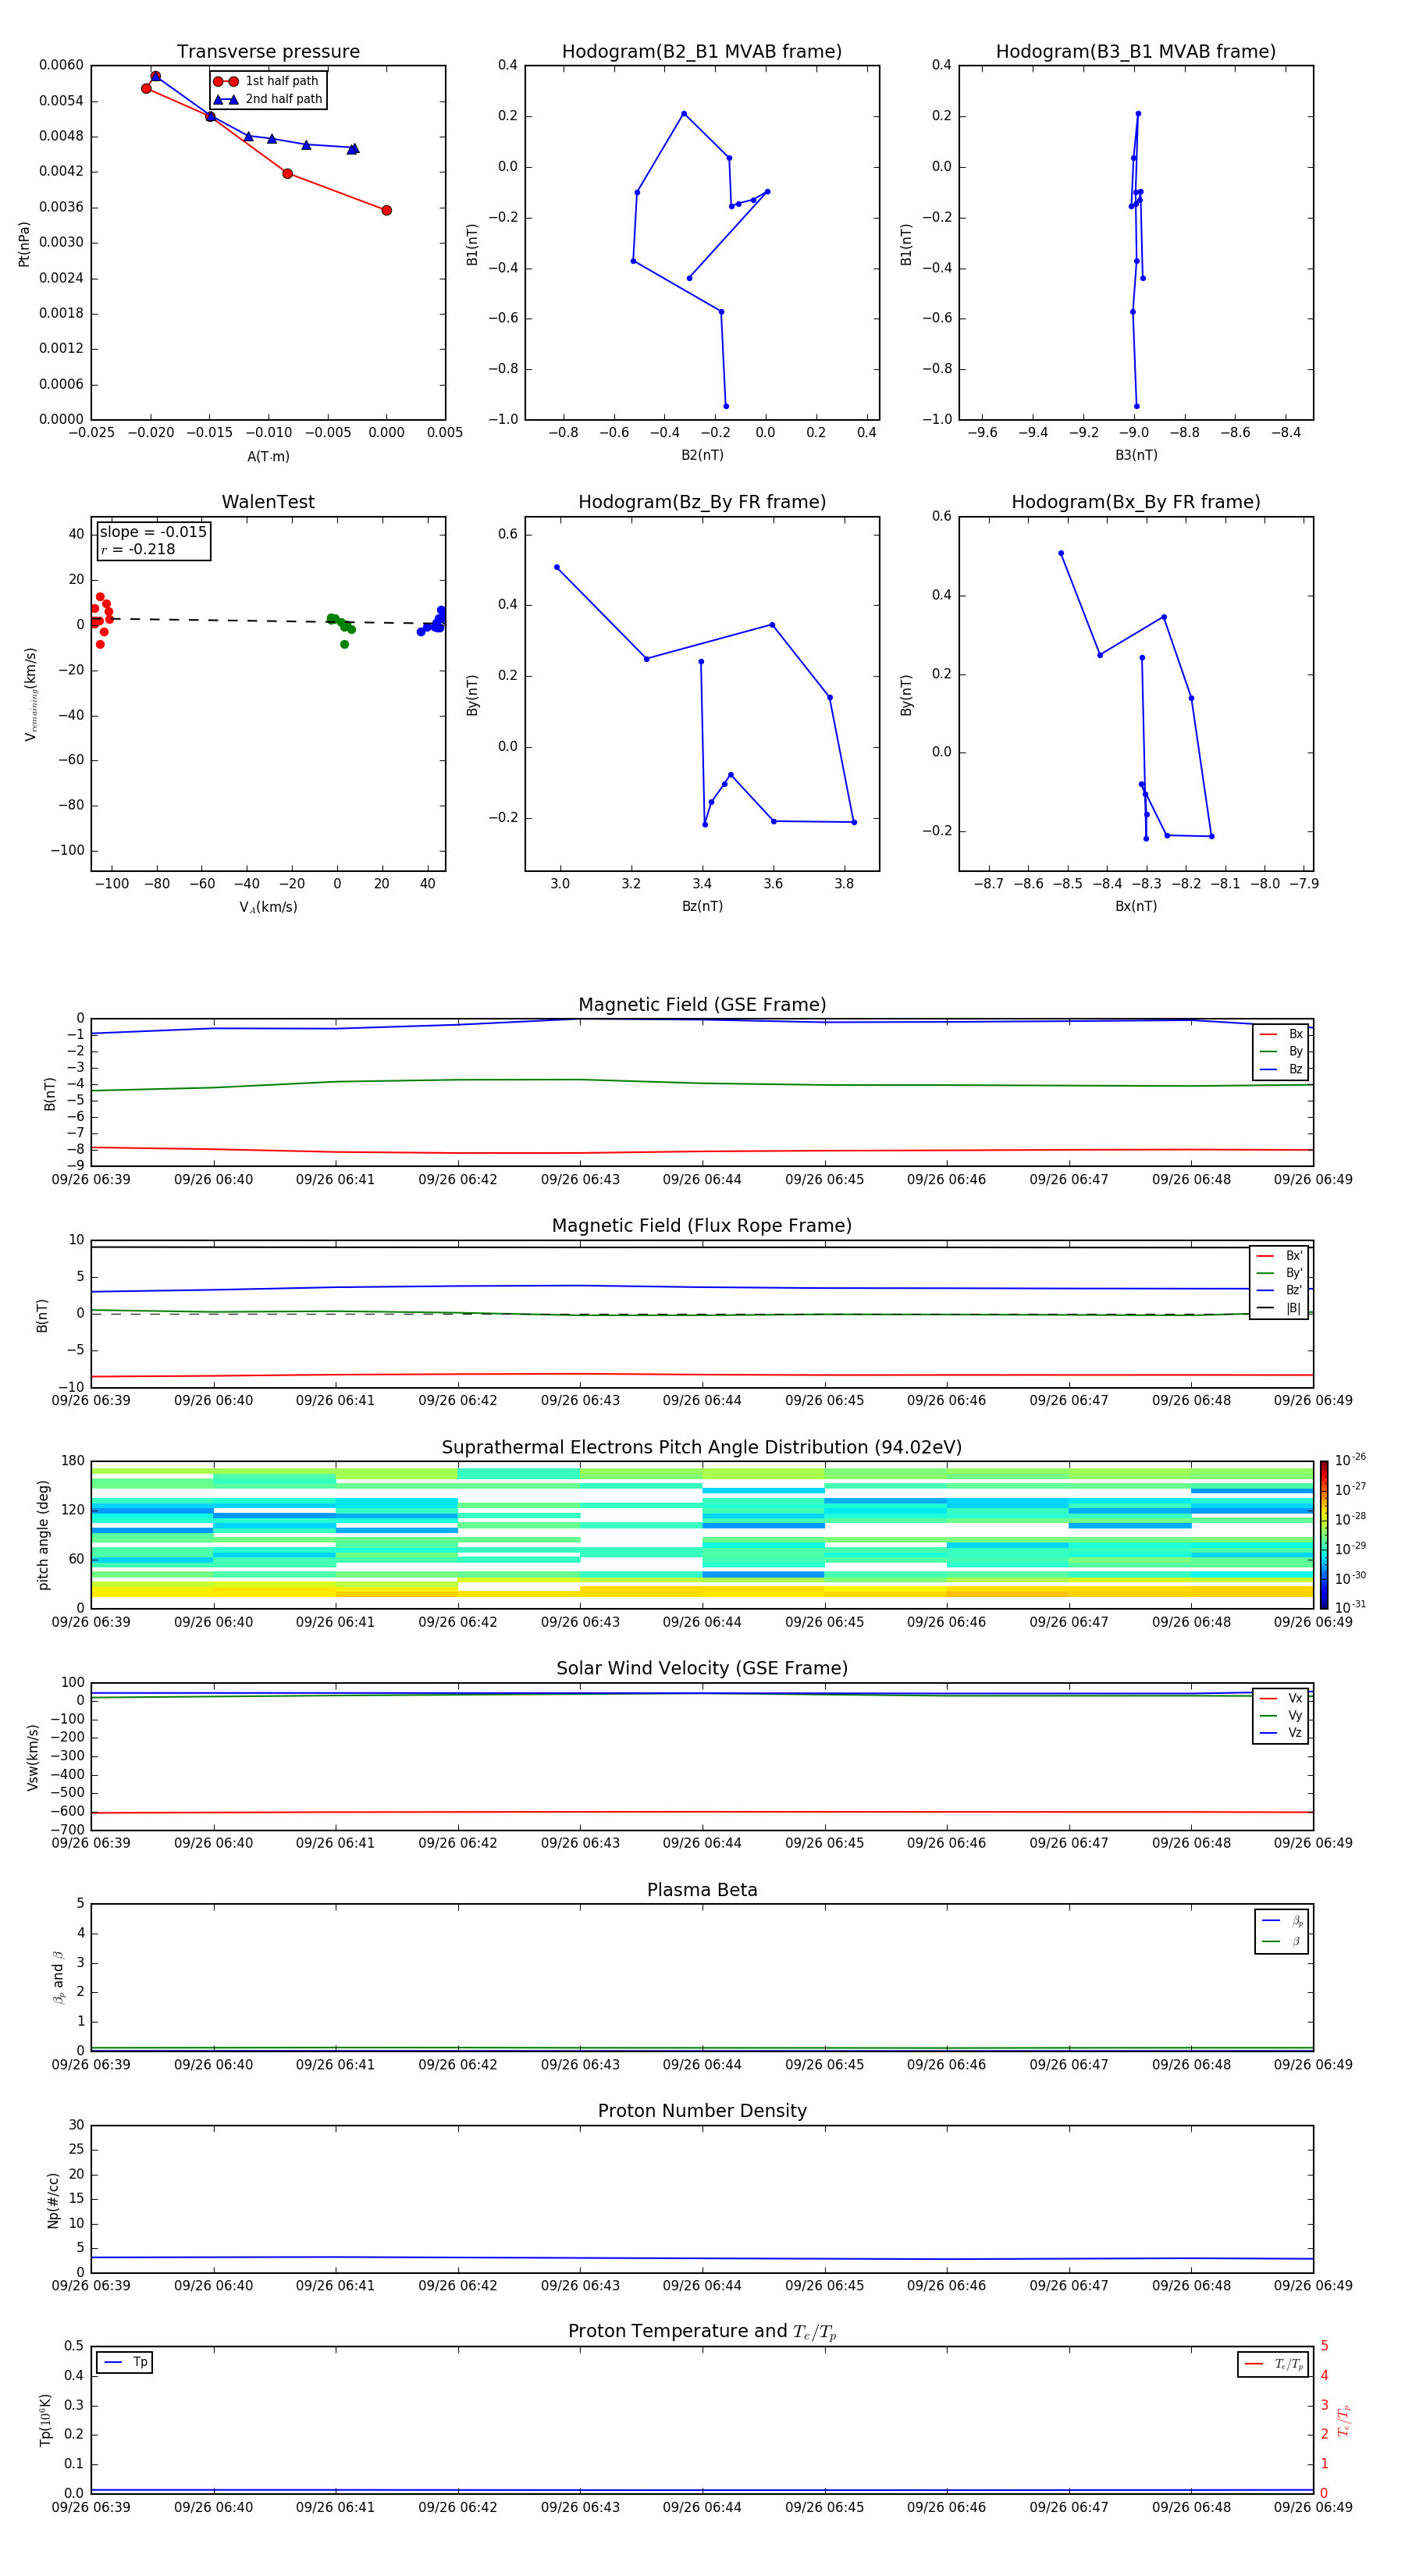Click 'Proton Number Density' title

[x=702, y=2111]
